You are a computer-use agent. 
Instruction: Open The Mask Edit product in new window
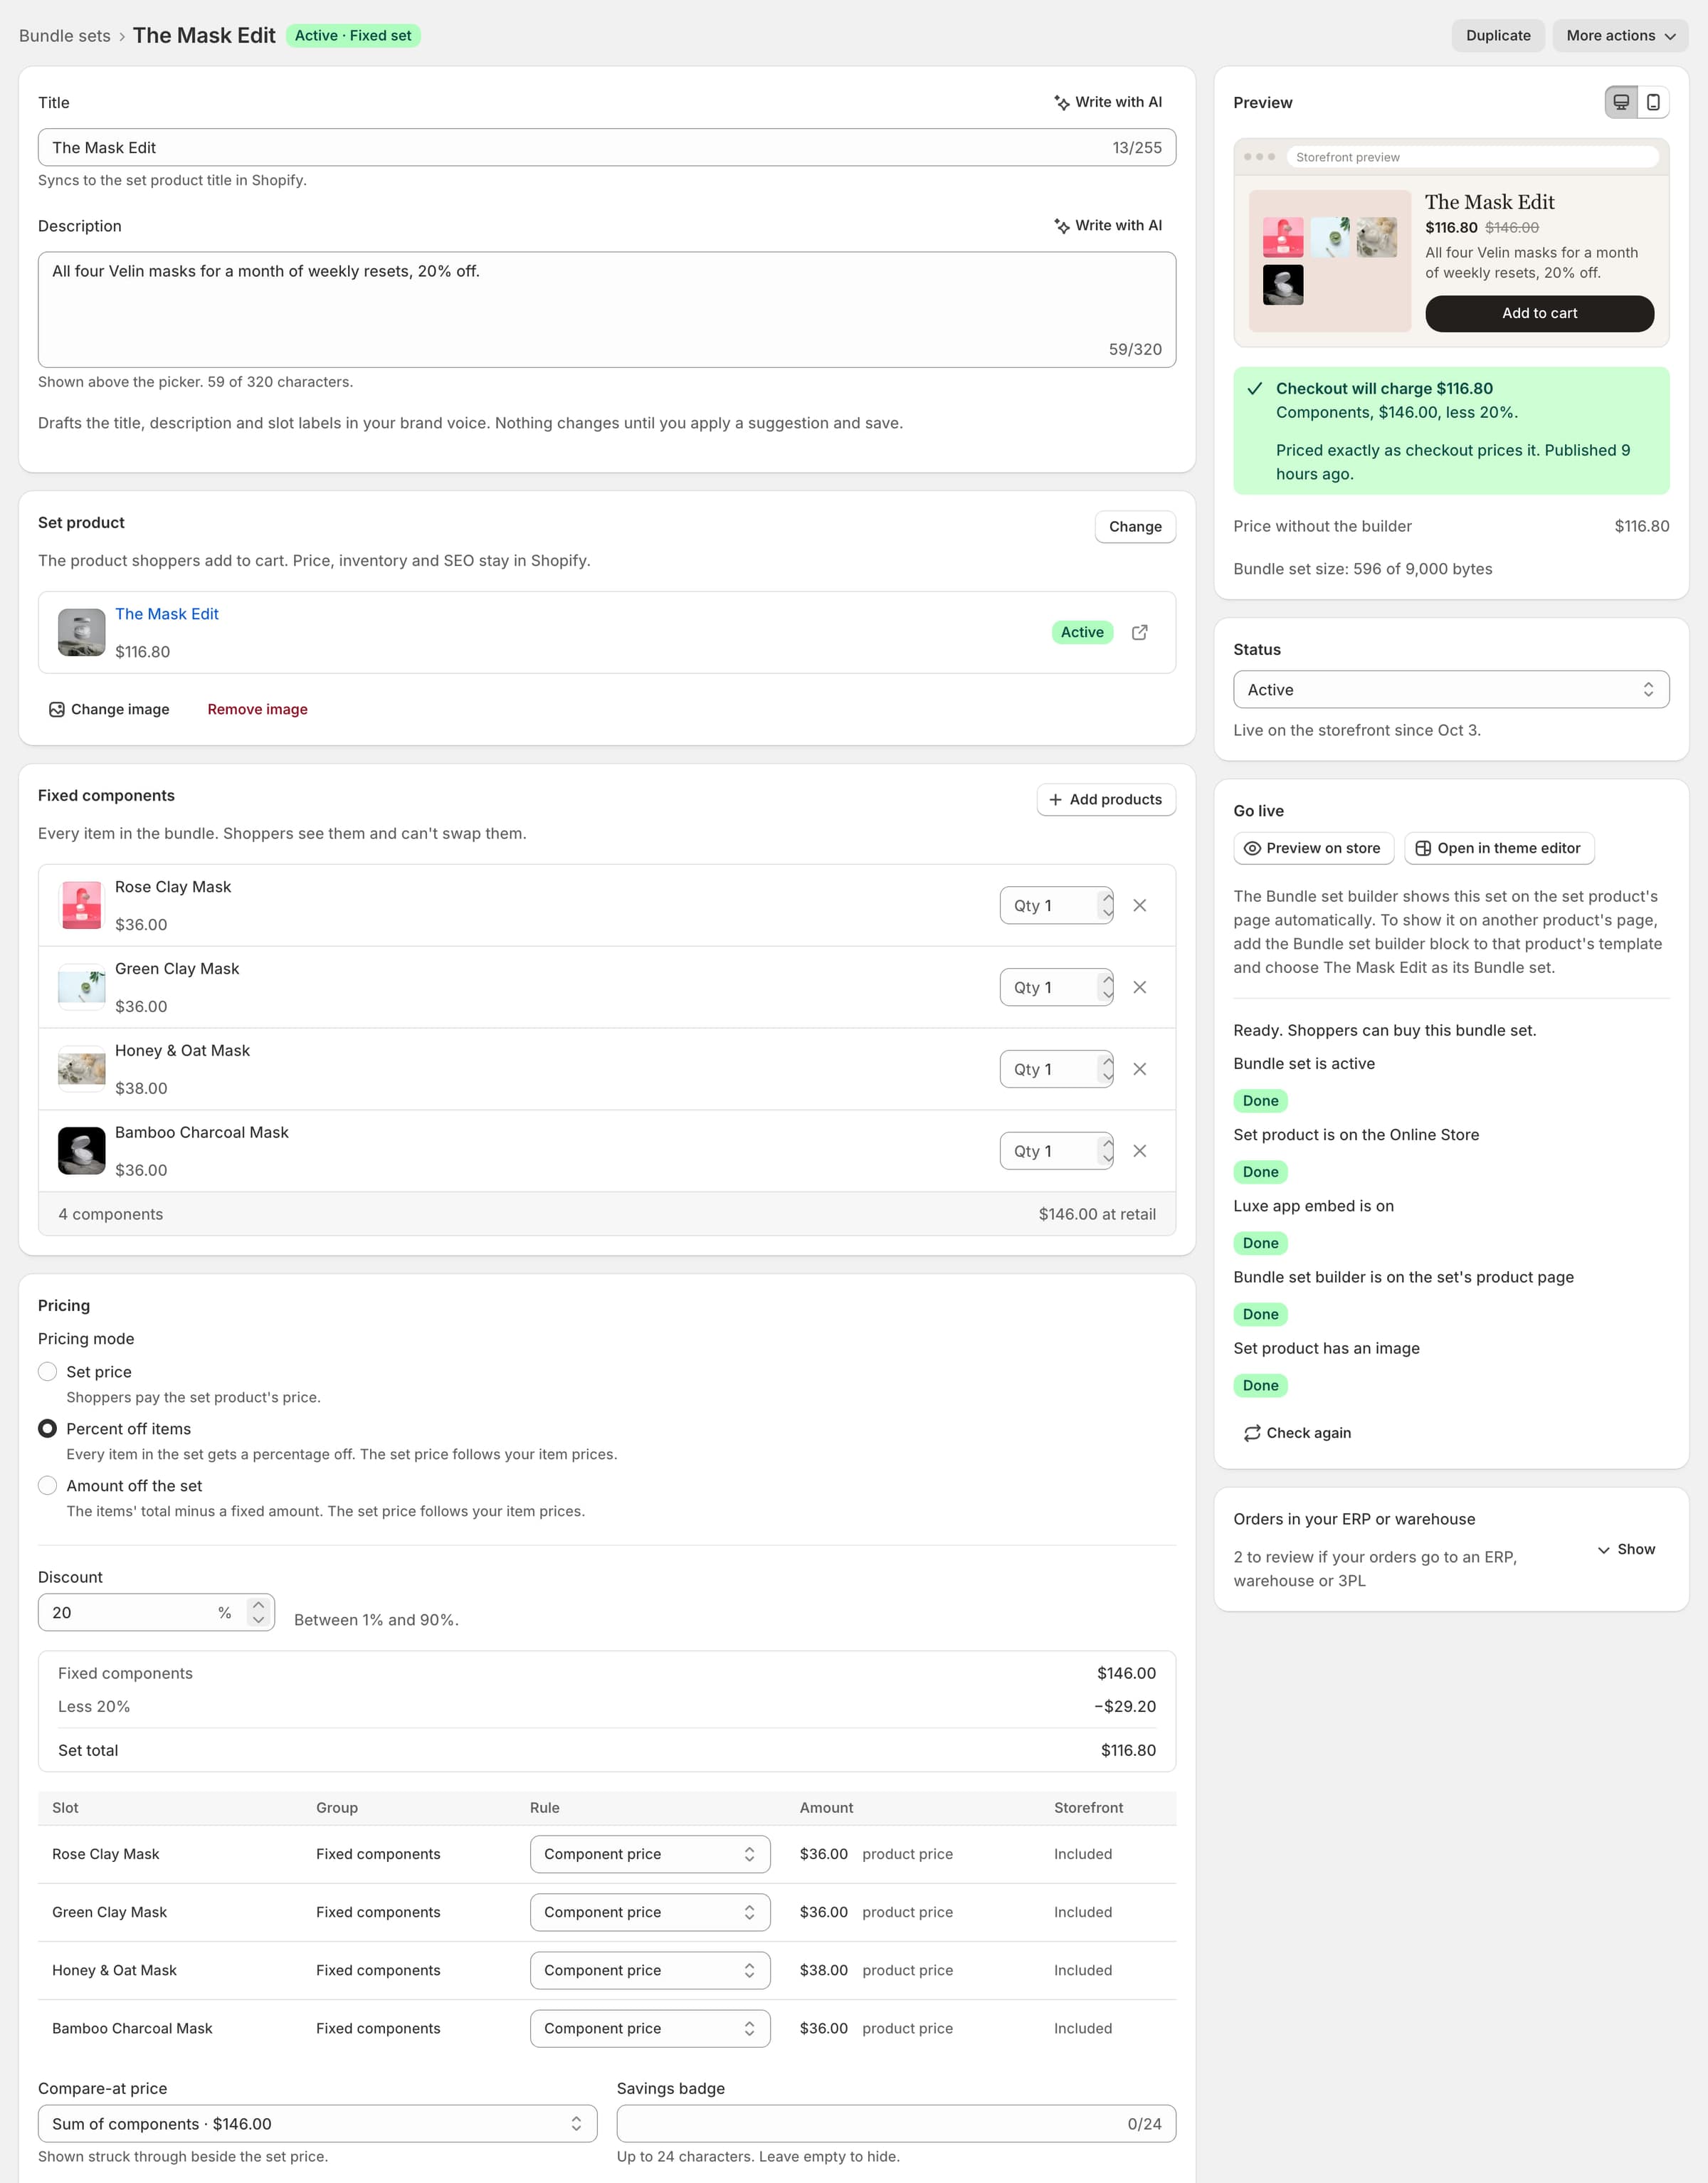pyautogui.click(x=1139, y=632)
